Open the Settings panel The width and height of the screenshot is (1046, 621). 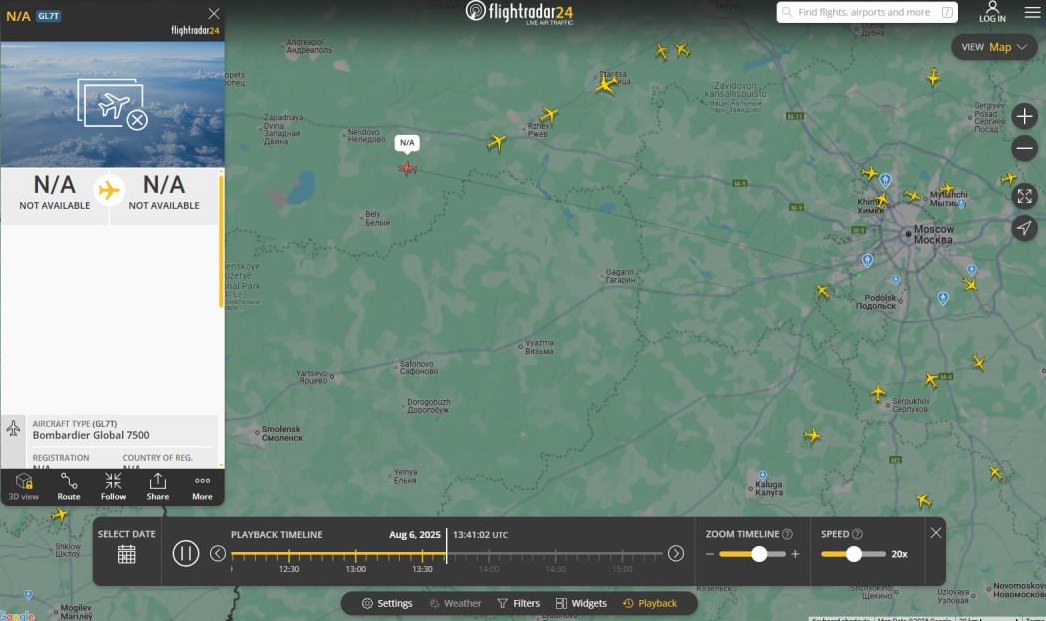(387, 603)
